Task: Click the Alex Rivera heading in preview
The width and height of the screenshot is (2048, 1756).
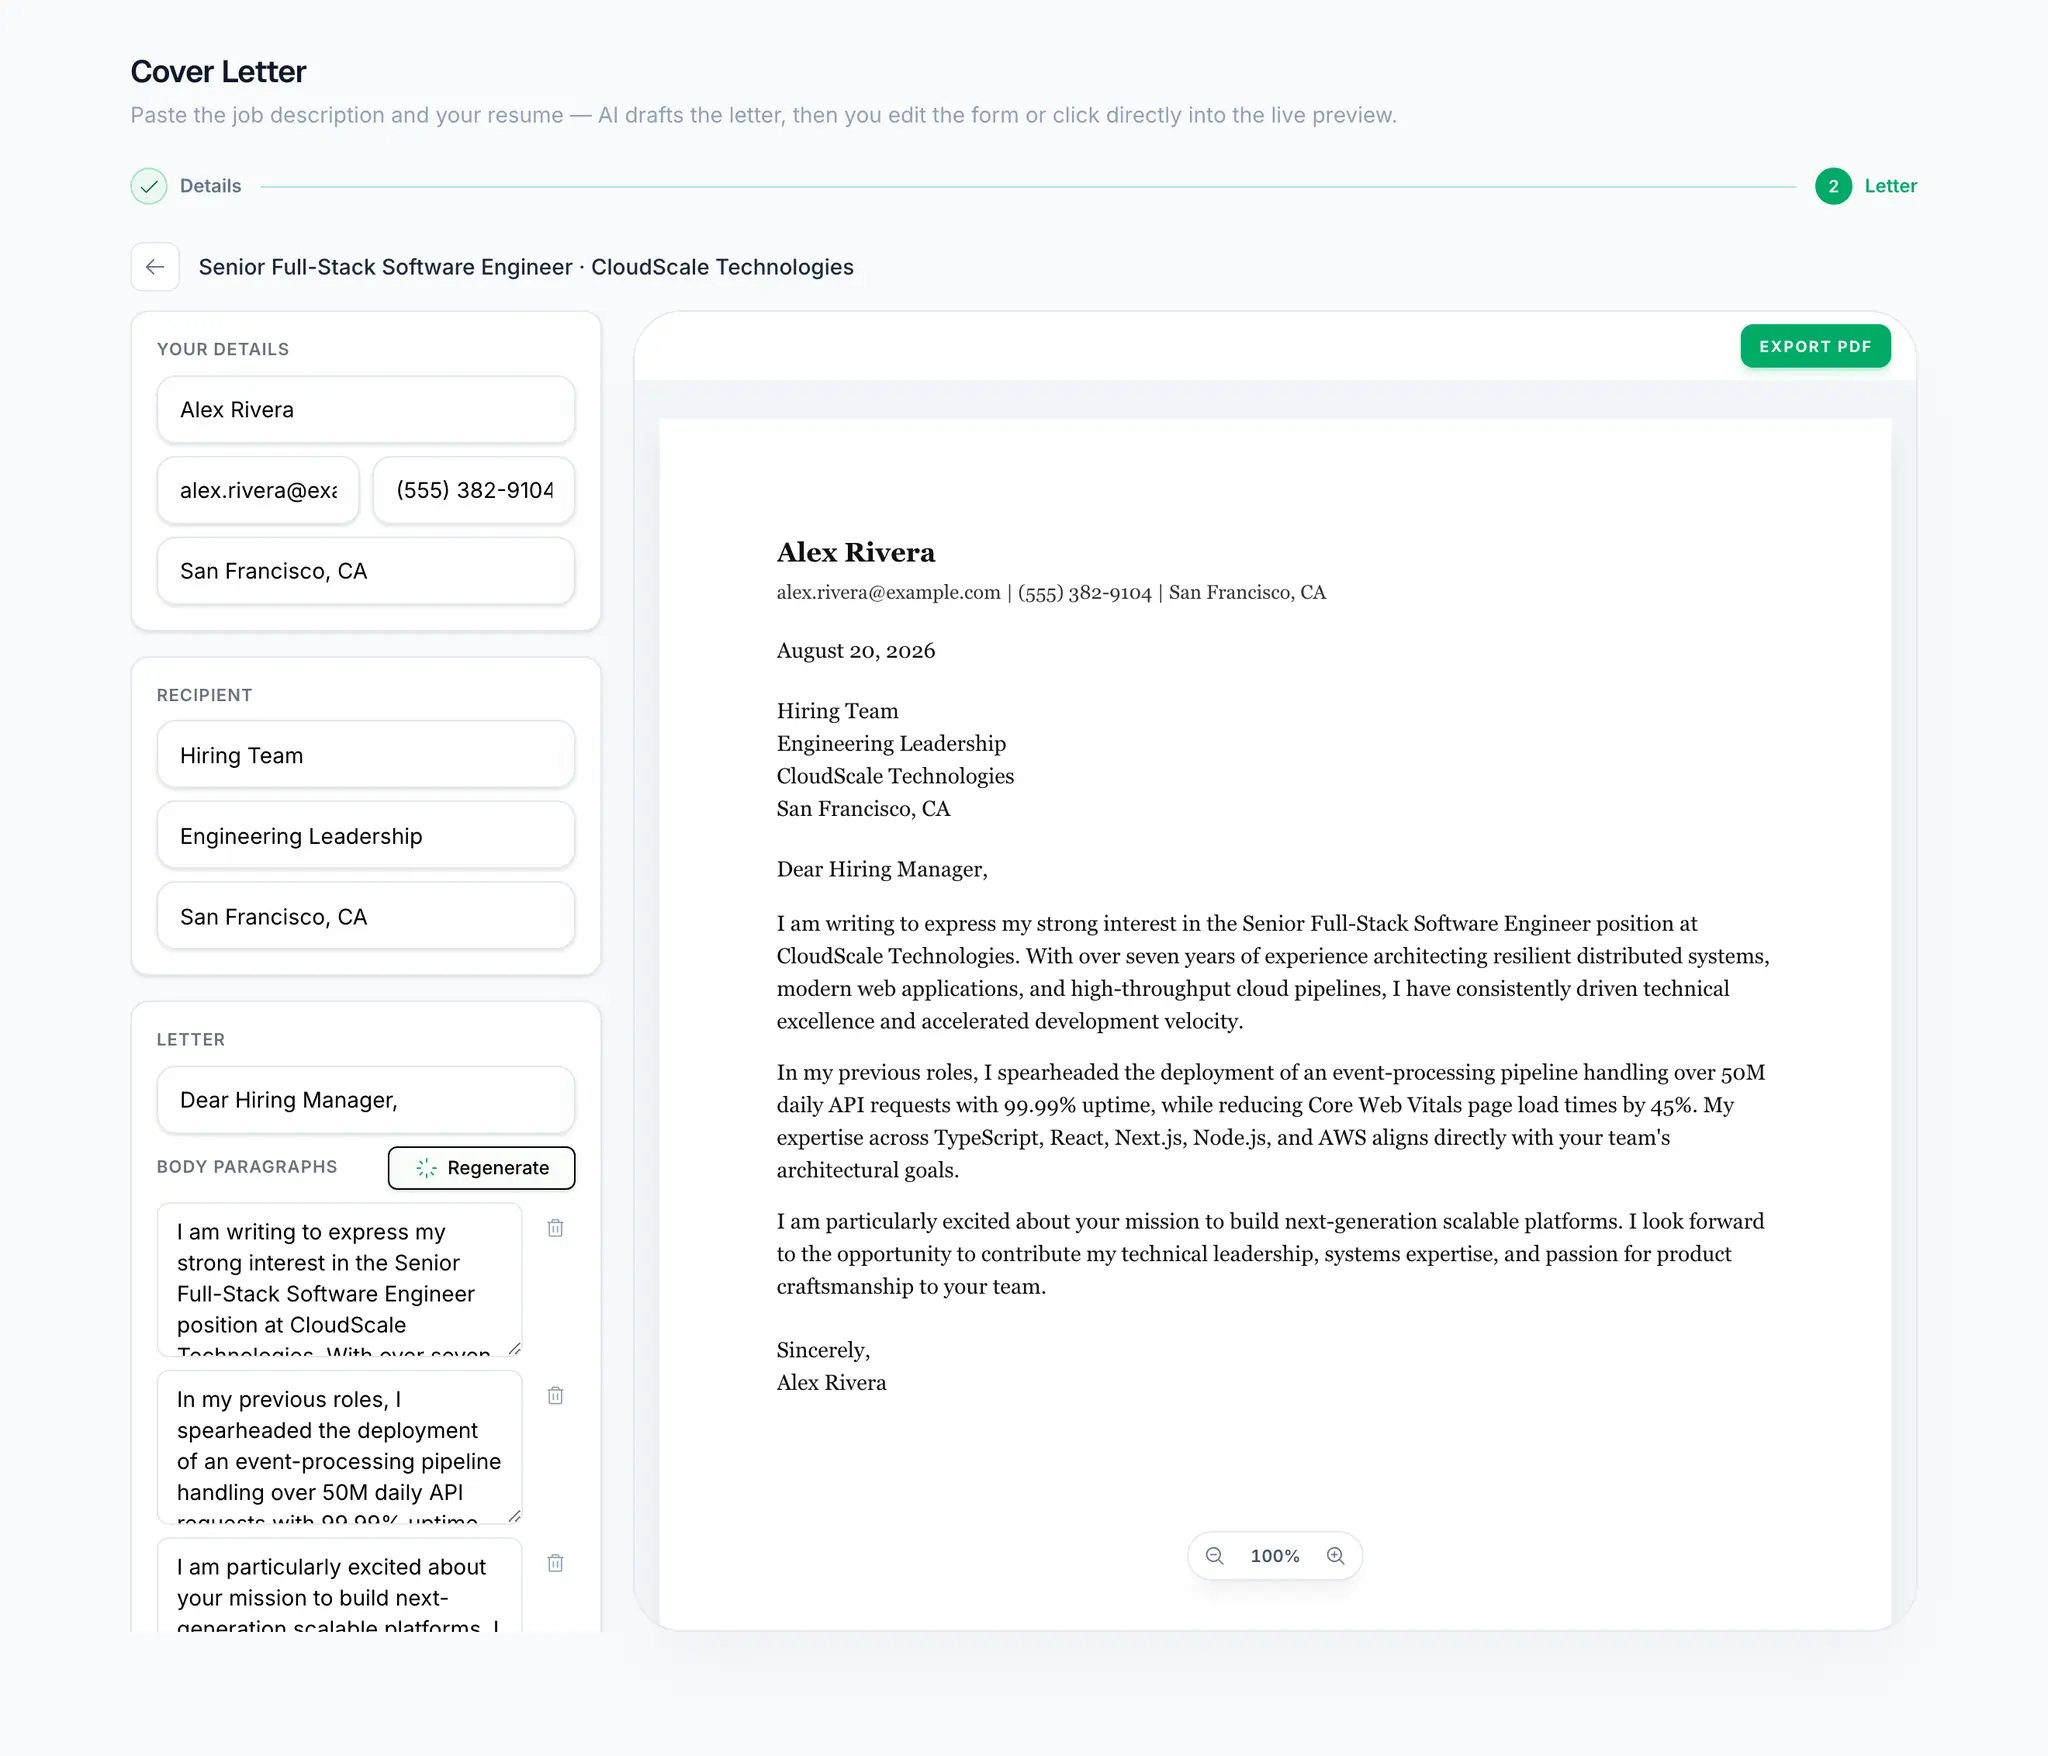Action: pos(856,552)
